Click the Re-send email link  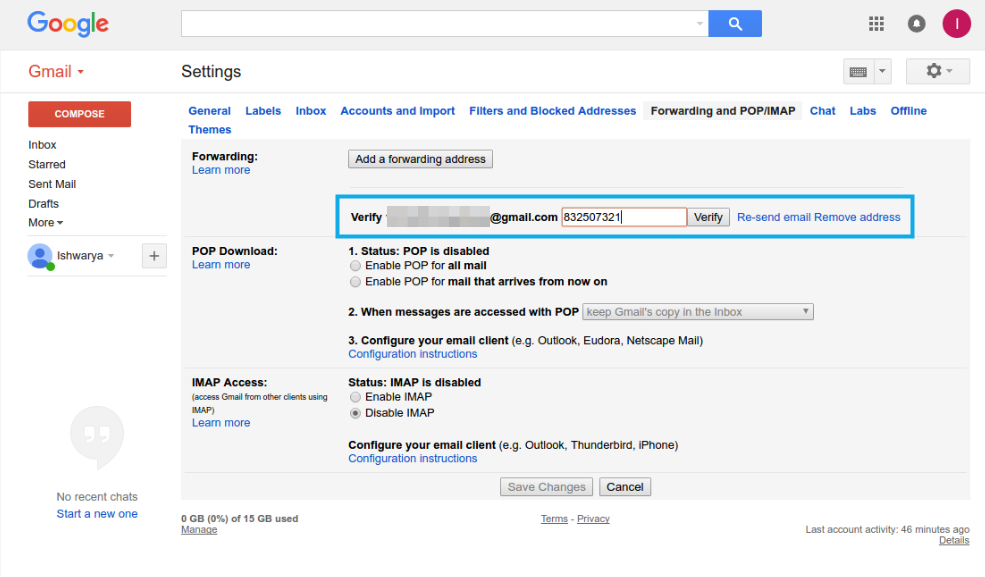click(774, 217)
